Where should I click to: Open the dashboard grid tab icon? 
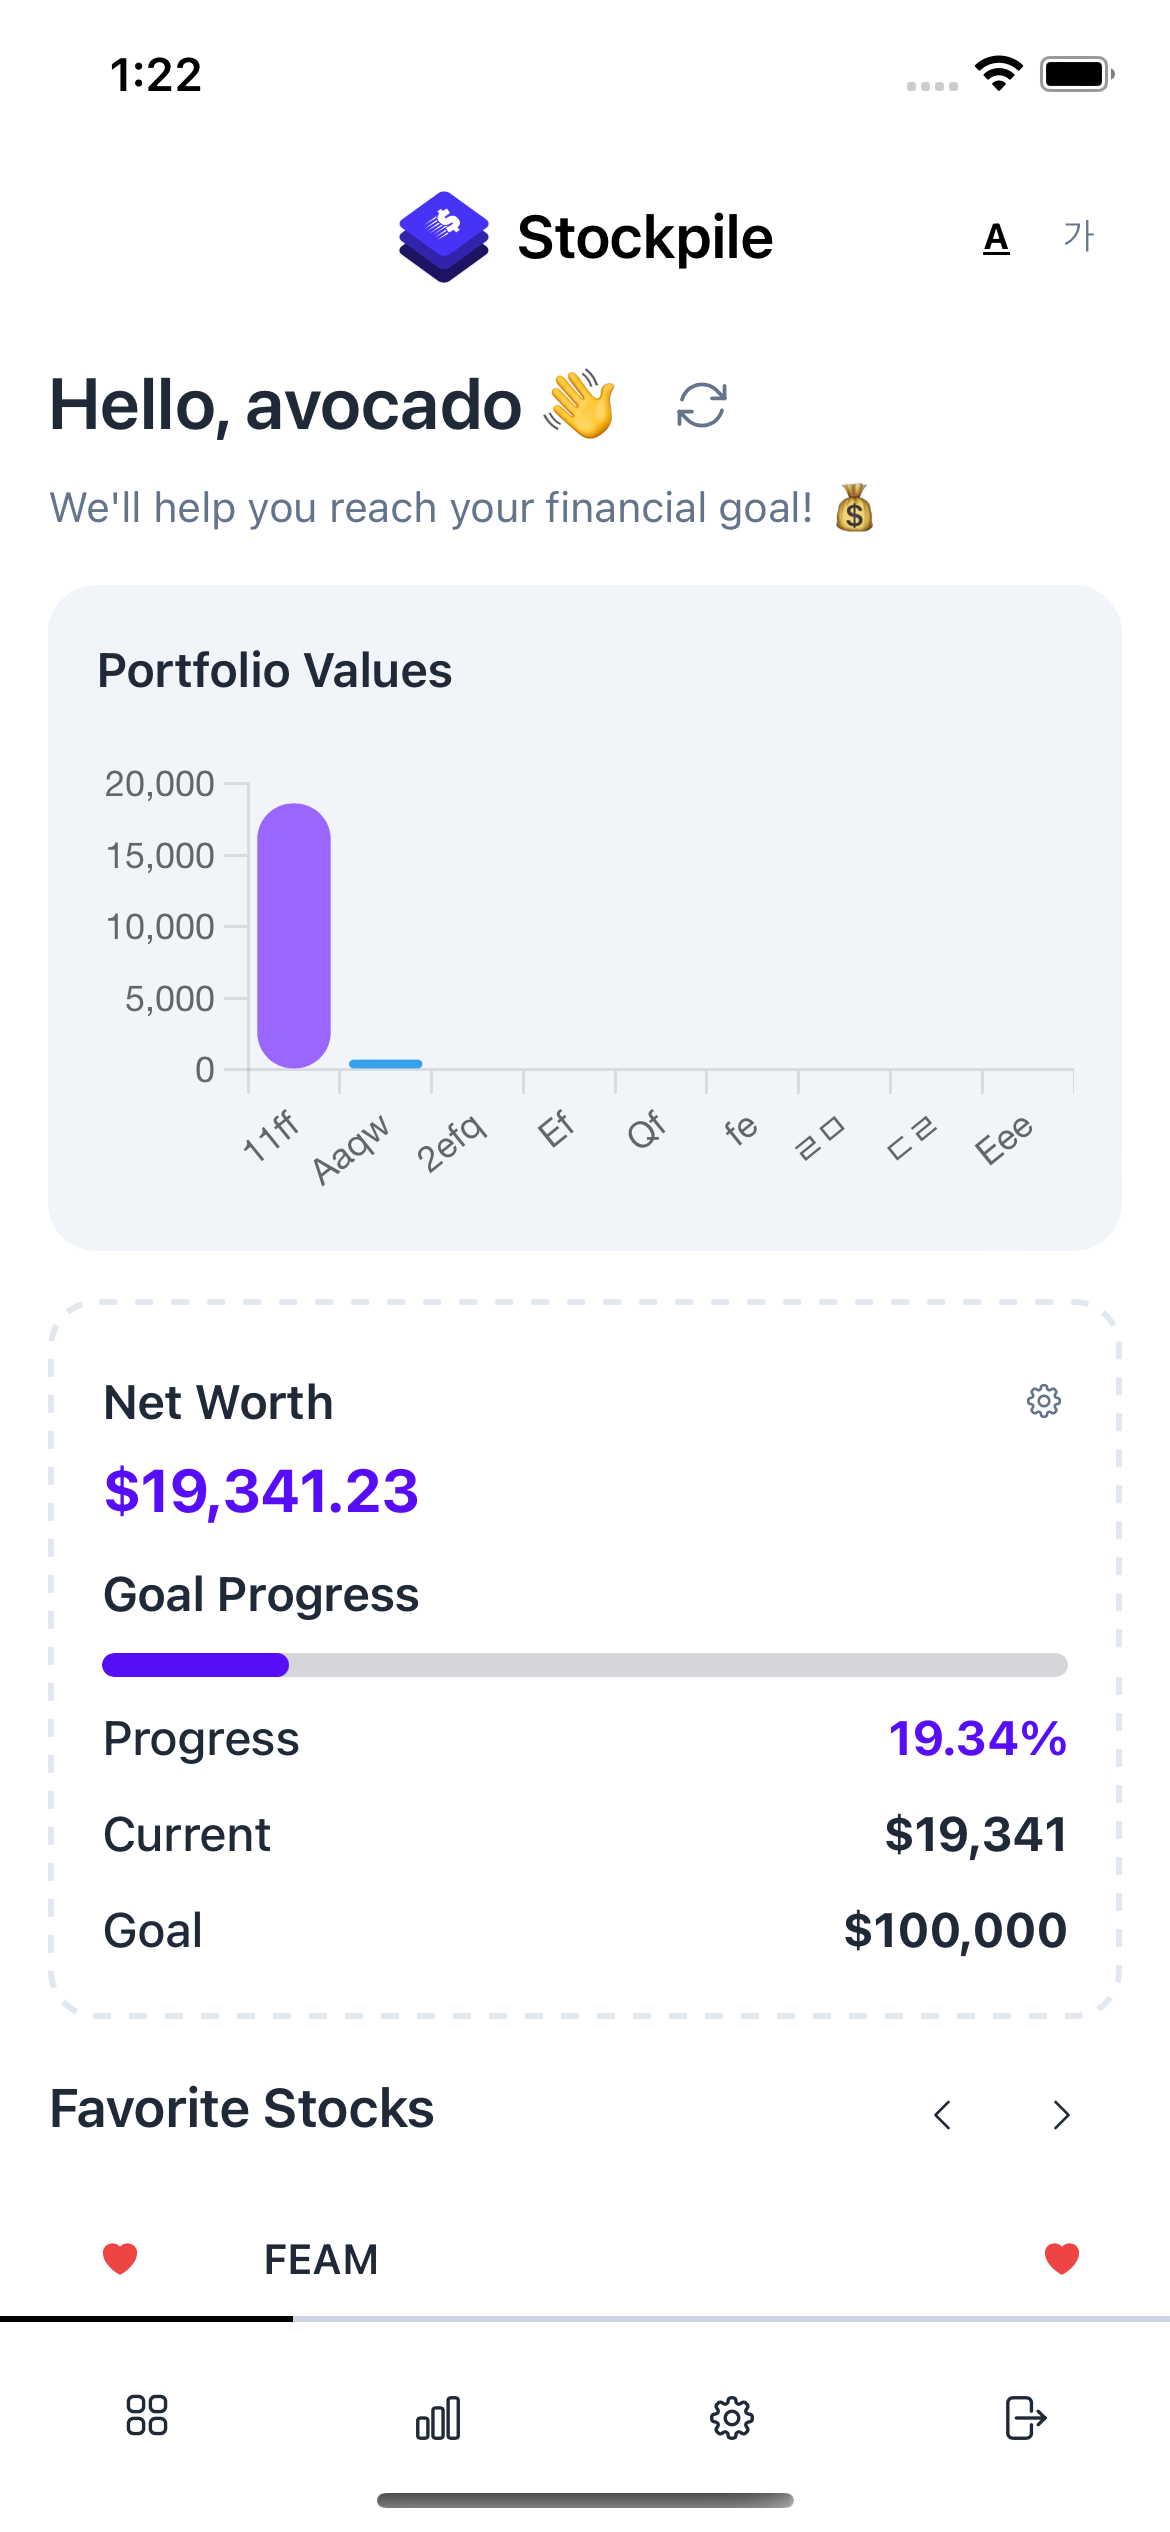[x=147, y=2415]
